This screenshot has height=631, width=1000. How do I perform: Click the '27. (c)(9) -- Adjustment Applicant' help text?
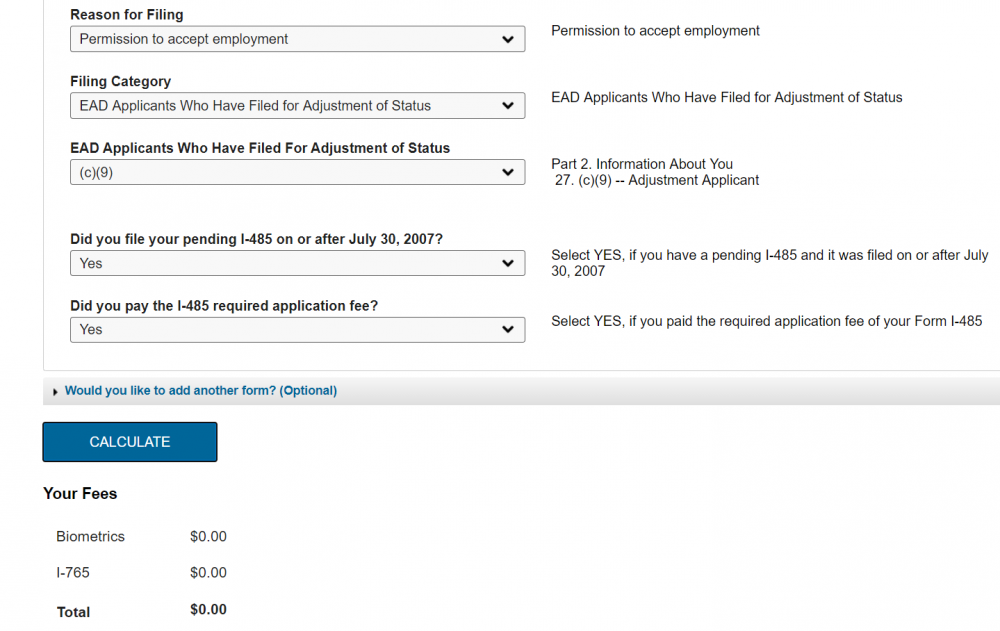[x=657, y=181]
